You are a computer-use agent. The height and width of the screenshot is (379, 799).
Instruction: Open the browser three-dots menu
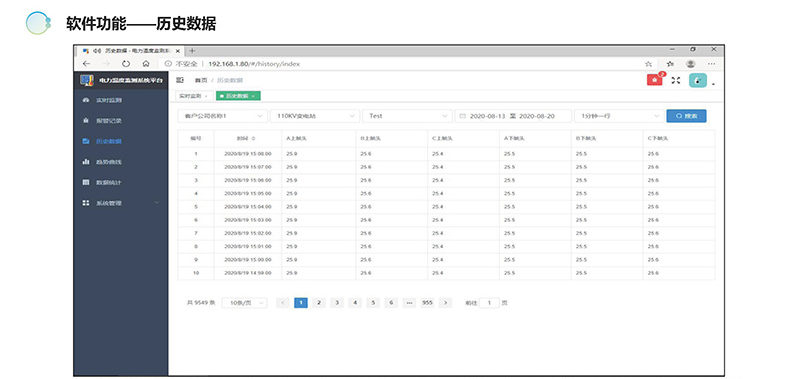pos(711,64)
